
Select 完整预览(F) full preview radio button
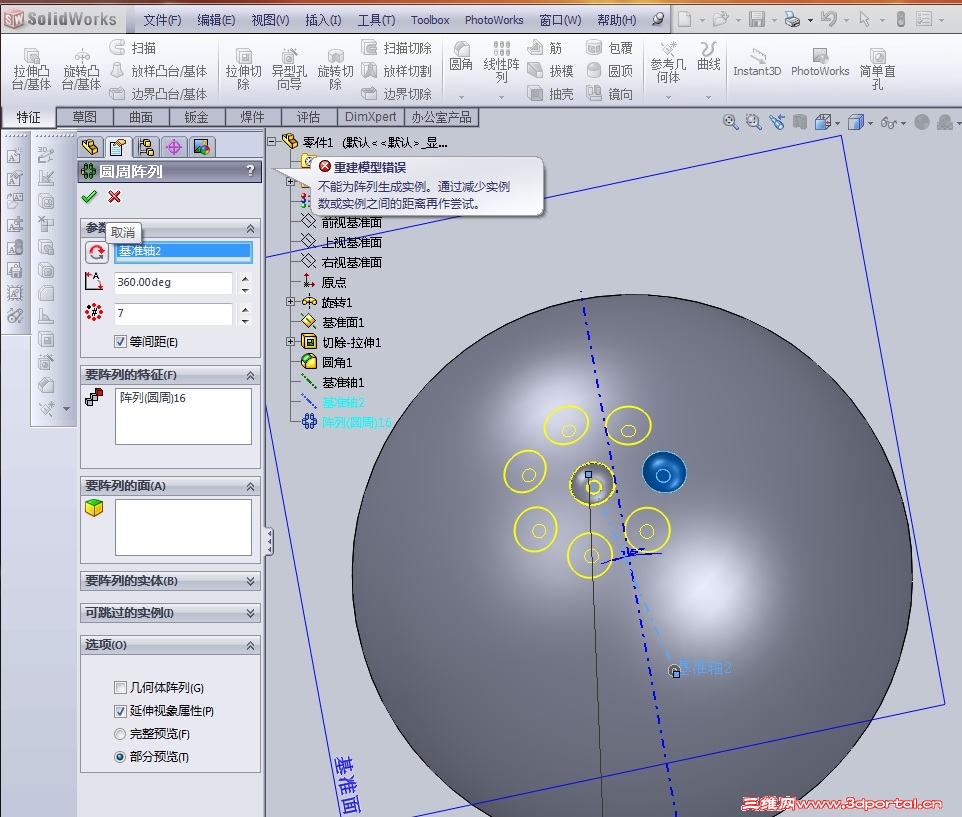point(120,734)
